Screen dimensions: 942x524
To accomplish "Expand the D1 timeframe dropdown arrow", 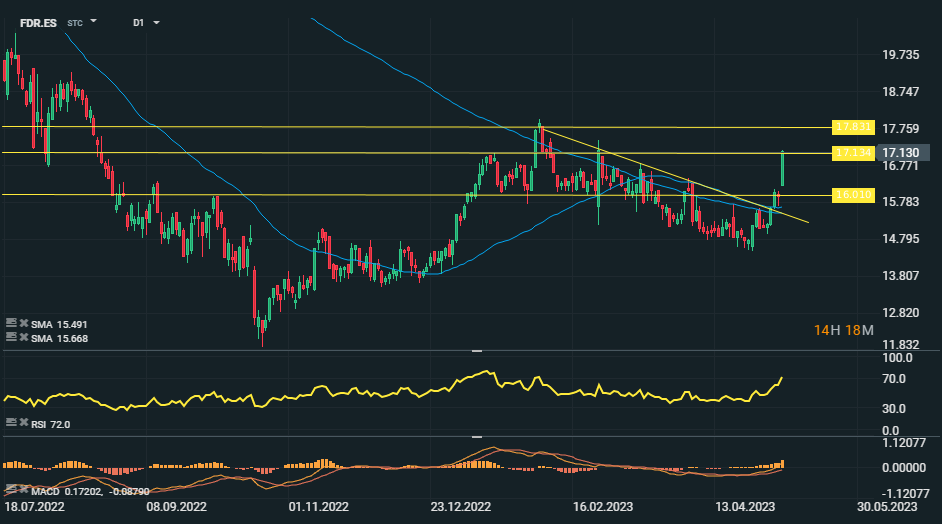I will tap(156, 23).
